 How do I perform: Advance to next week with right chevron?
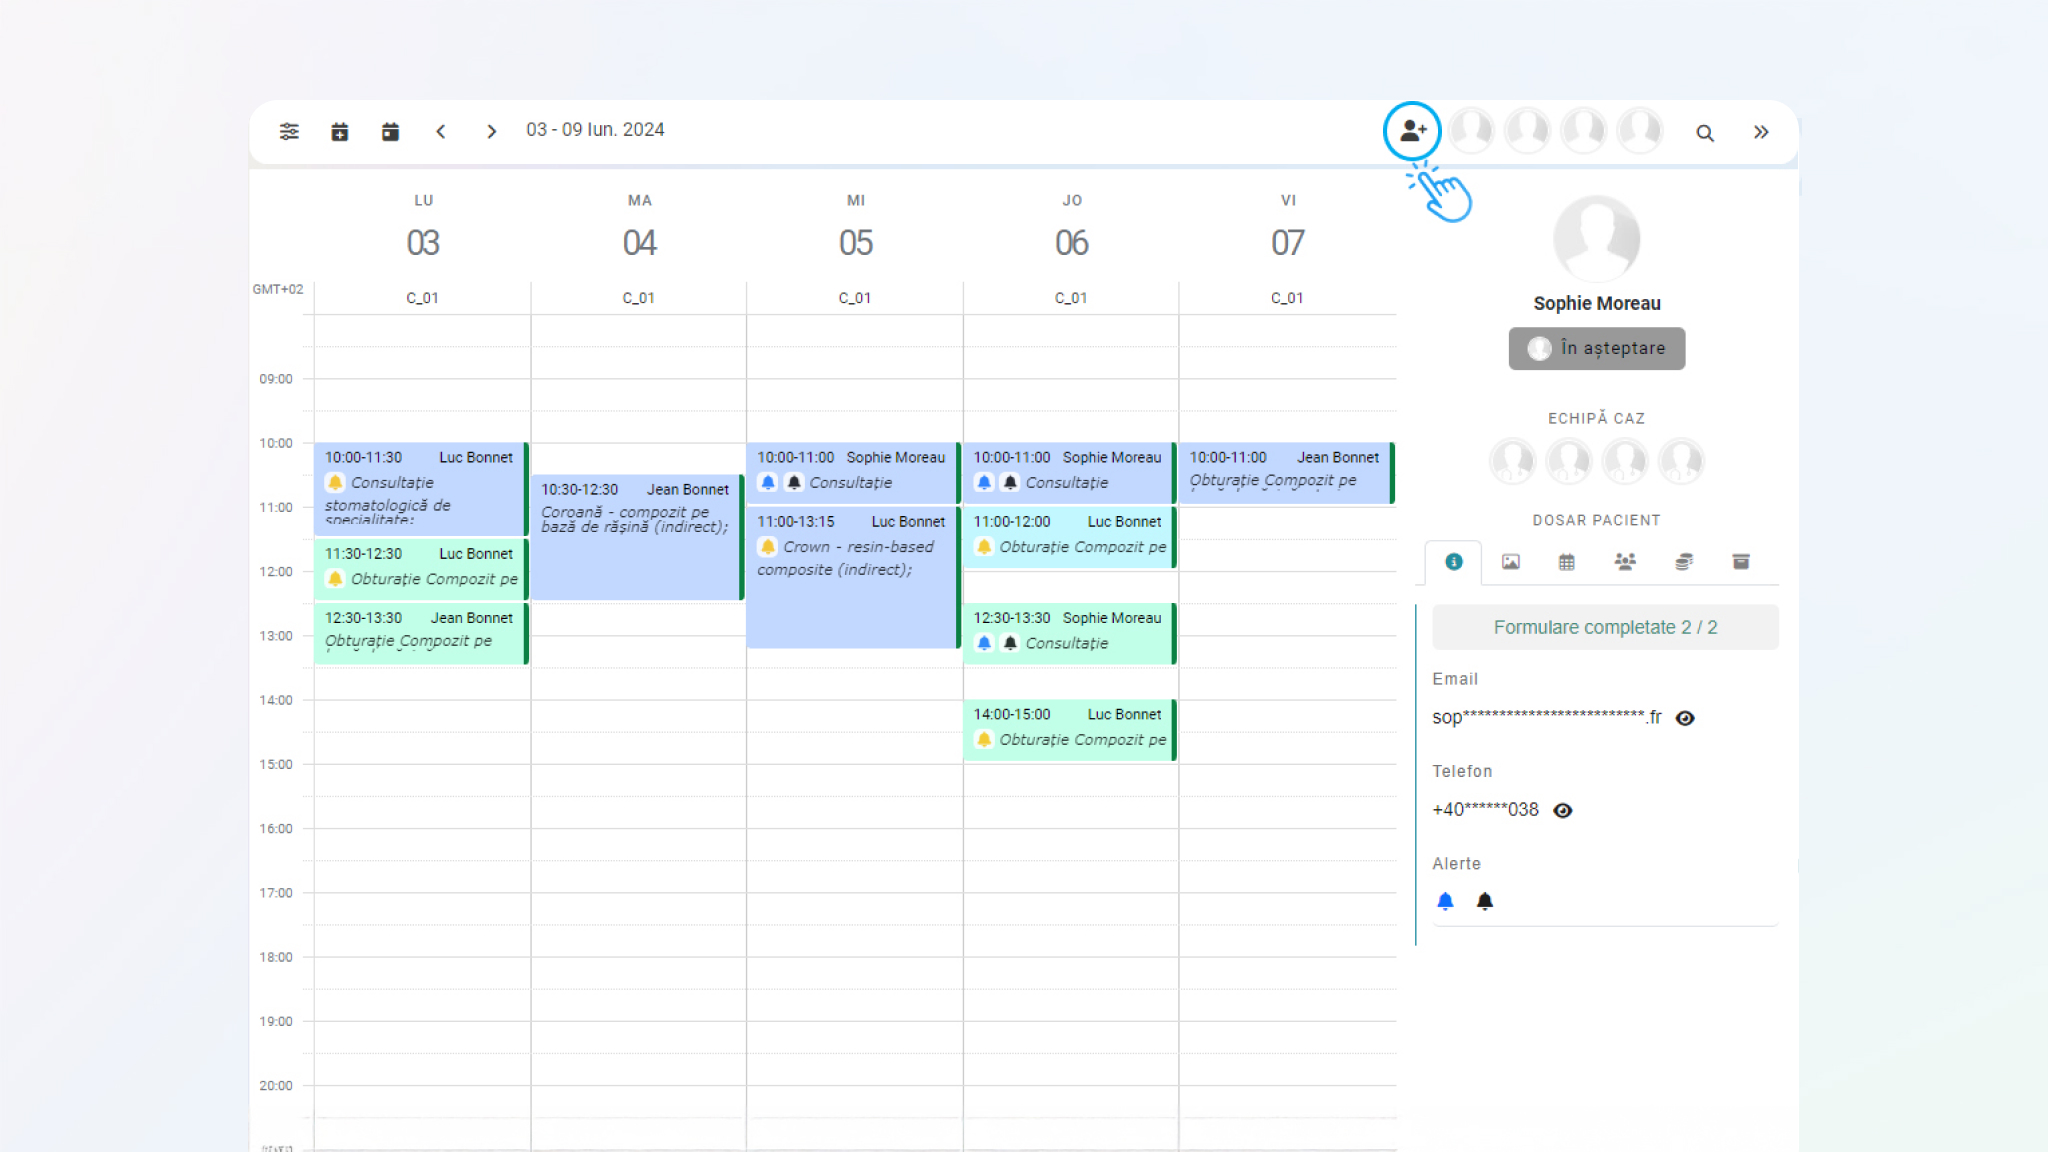pos(491,131)
